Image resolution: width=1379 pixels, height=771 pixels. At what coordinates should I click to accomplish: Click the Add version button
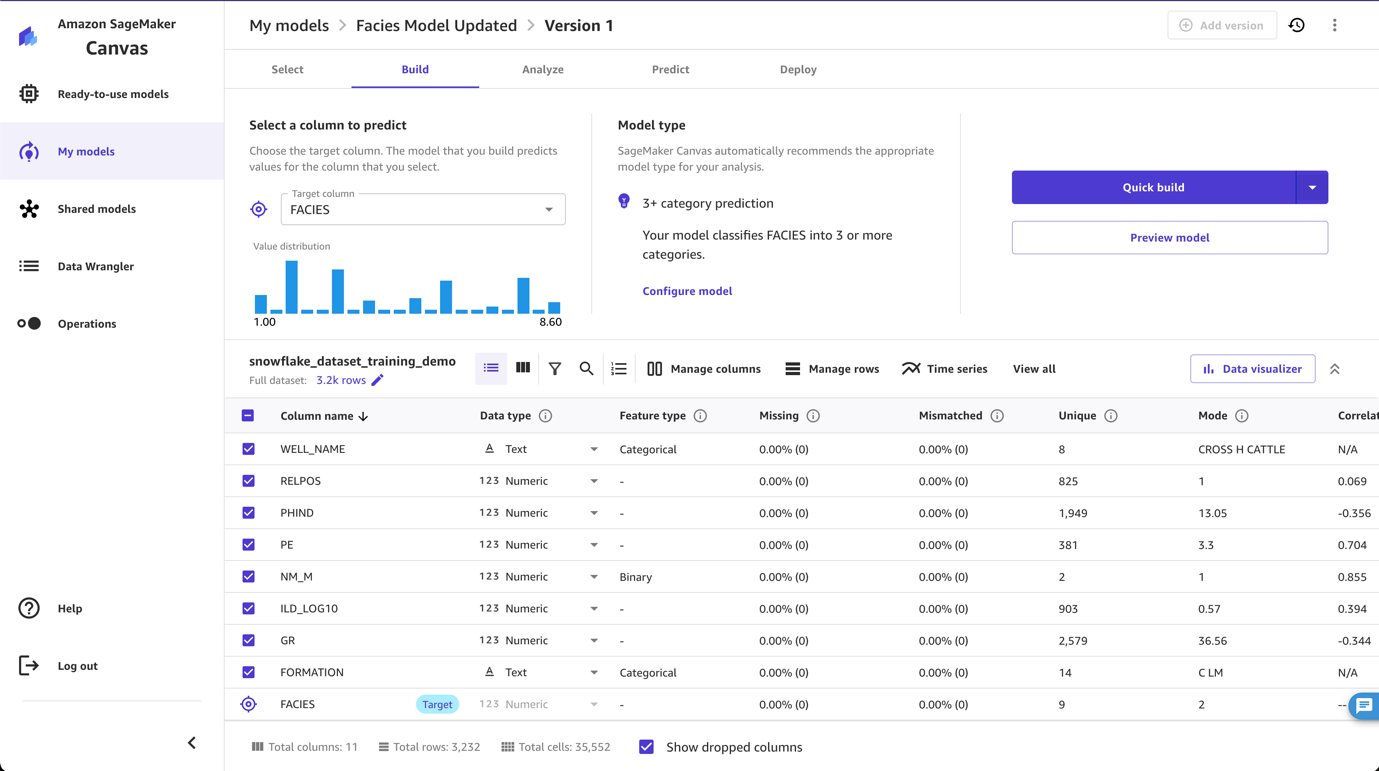tap(1222, 25)
